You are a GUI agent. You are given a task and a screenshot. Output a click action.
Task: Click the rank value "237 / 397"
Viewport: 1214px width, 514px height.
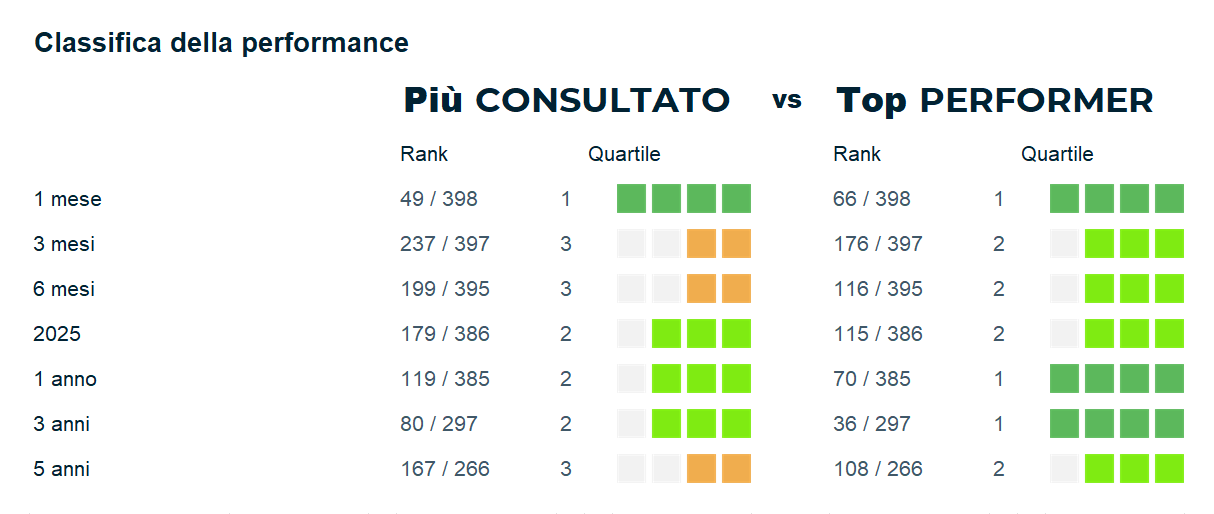pyautogui.click(x=445, y=244)
